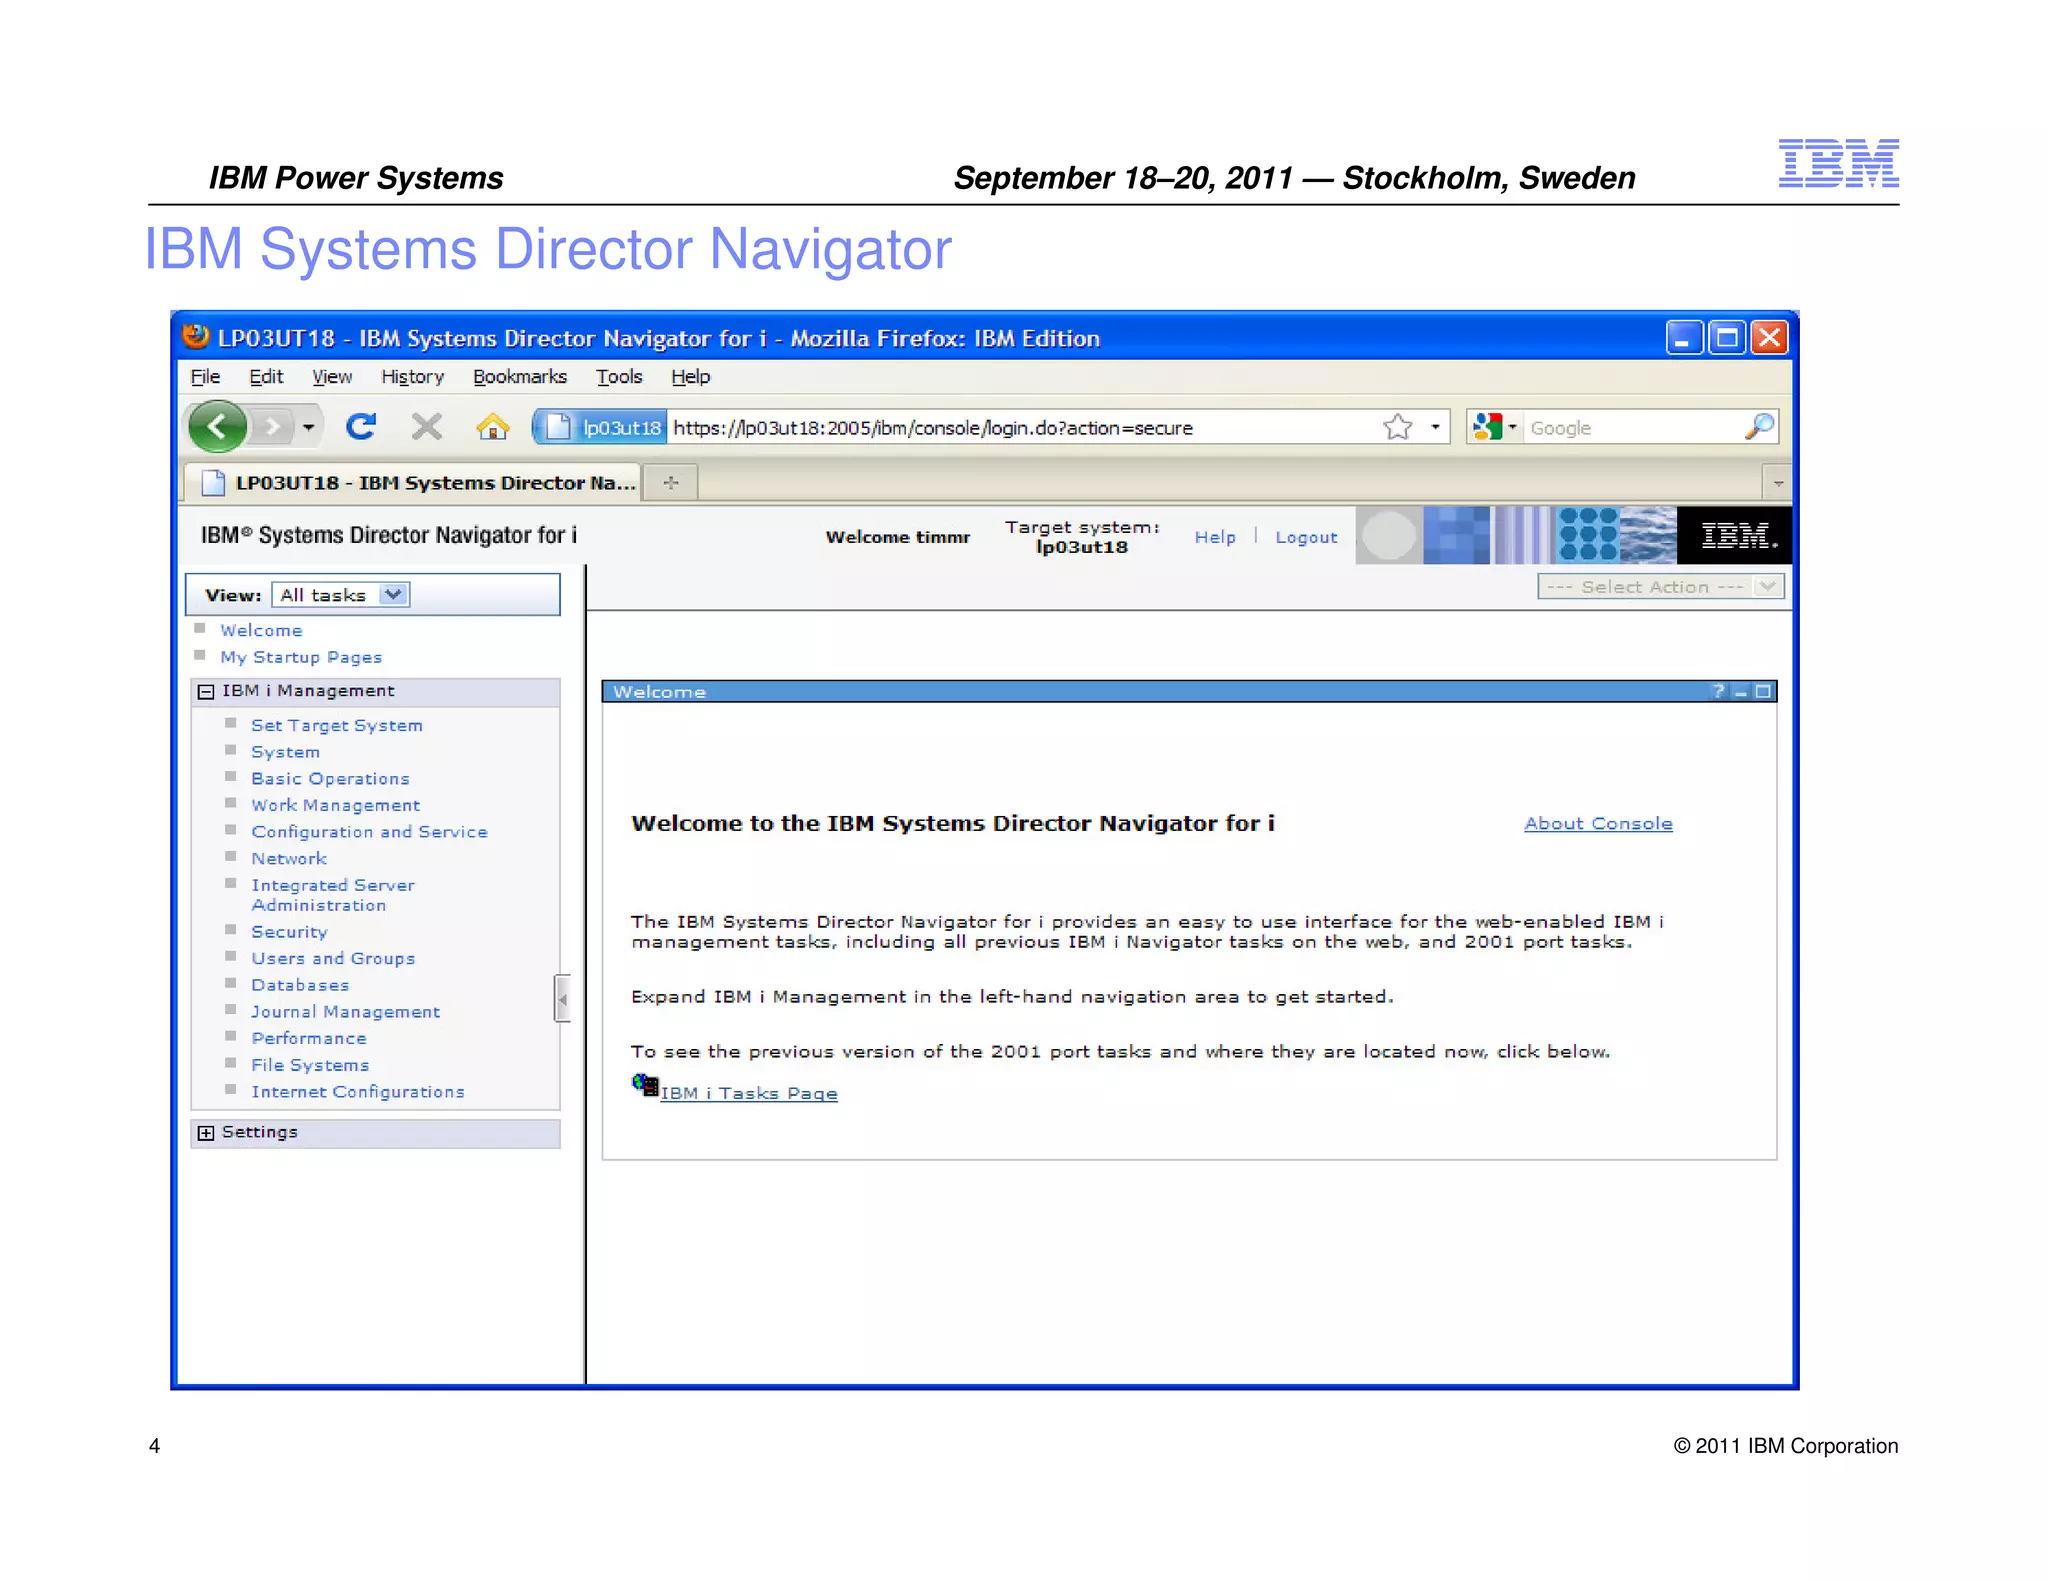Image resolution: width=2048 pixels, height=1582 pixels.
Task: Open the History menu
Action: click(x=412, y=377)
